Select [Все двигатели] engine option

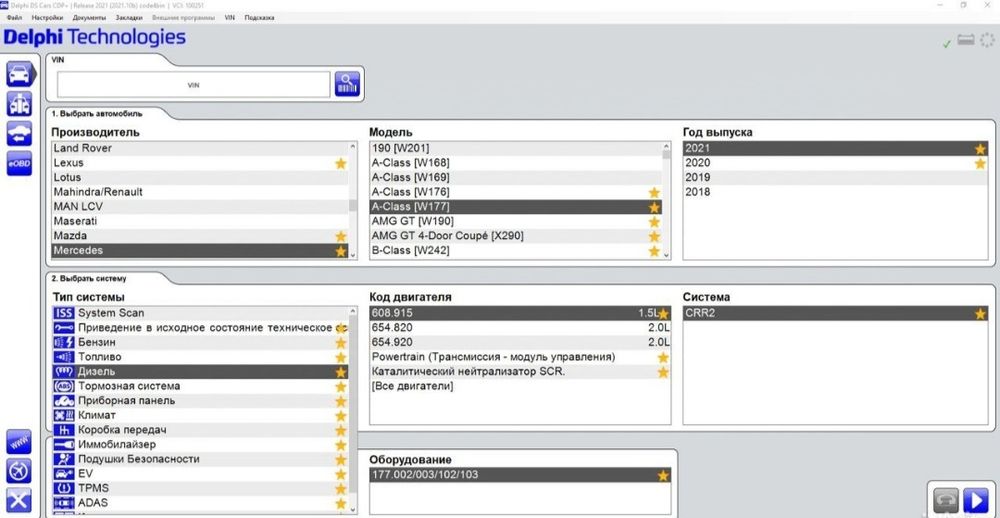click(x=520, y=387)
